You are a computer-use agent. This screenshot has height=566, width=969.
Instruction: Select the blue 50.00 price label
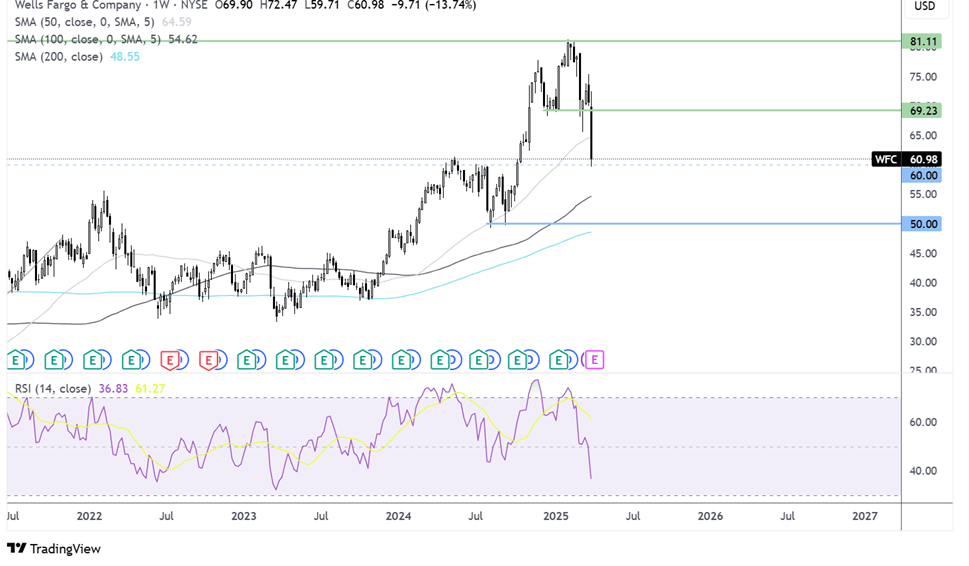921,224
